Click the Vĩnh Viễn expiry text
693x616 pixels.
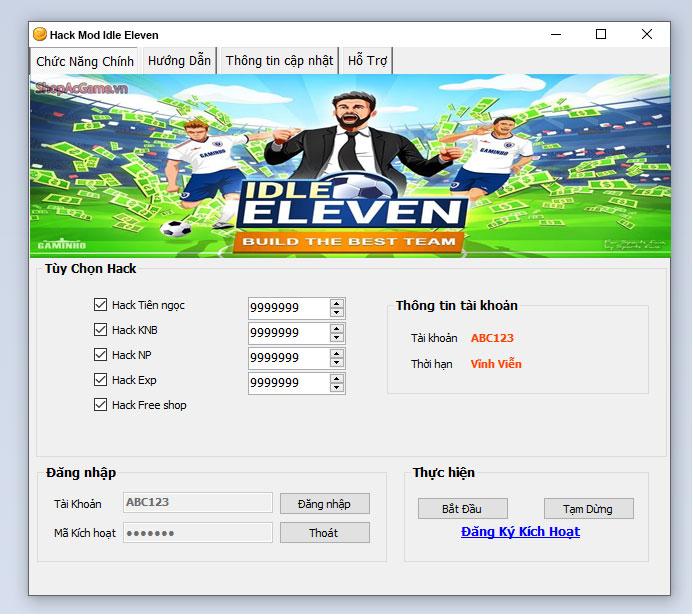pyautogui.click(x=496, y=364)
